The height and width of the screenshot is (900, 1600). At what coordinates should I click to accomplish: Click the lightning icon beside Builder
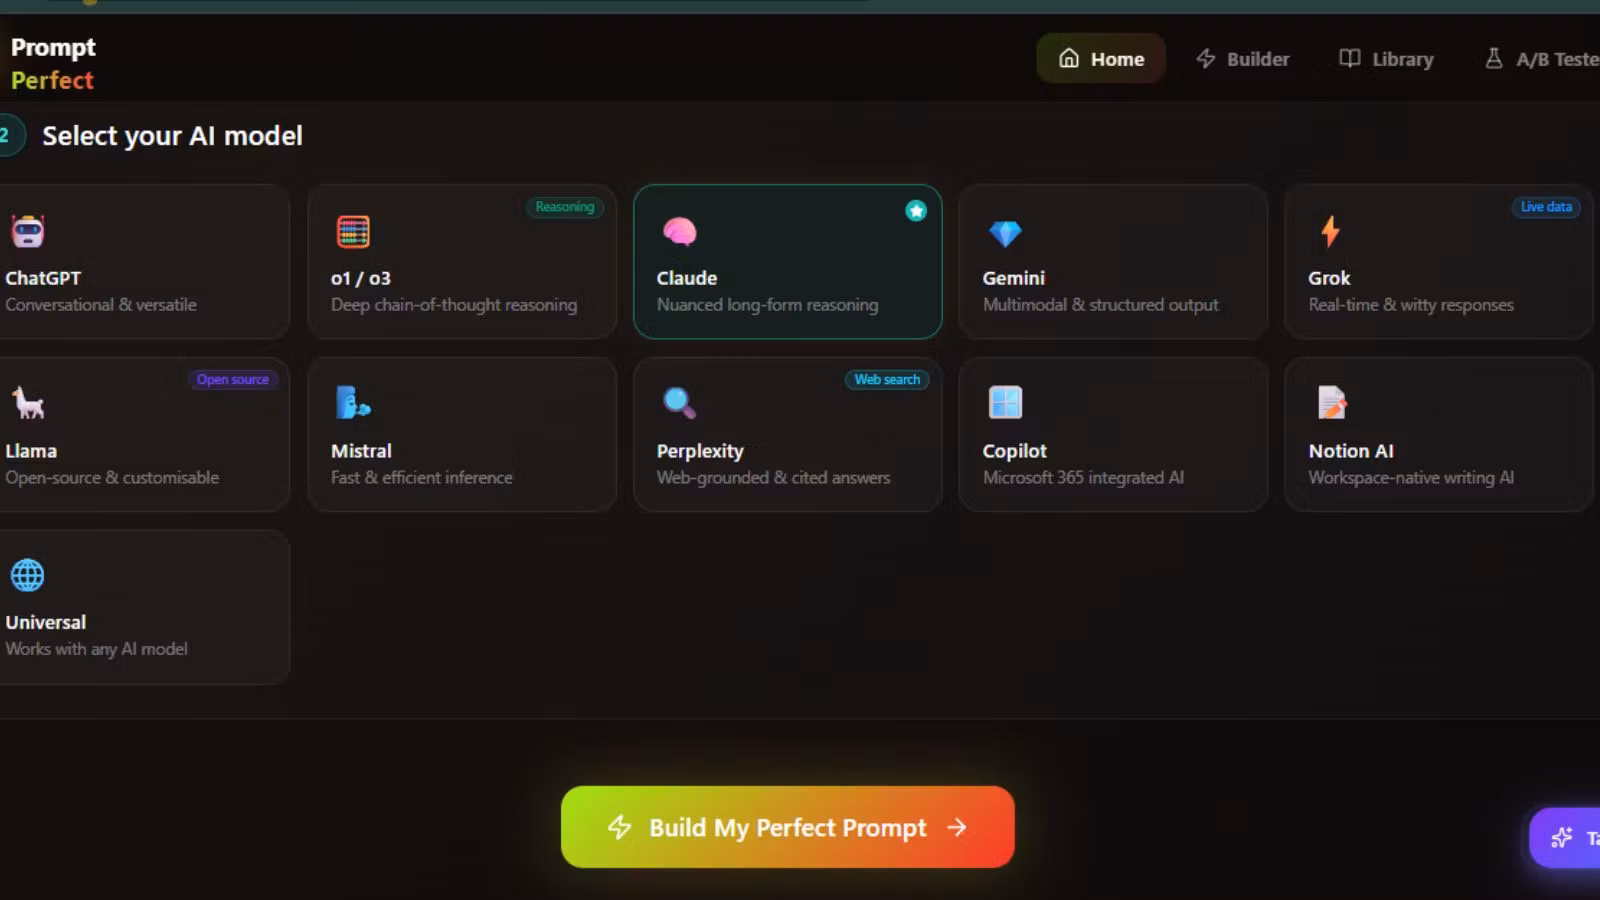1206,58
